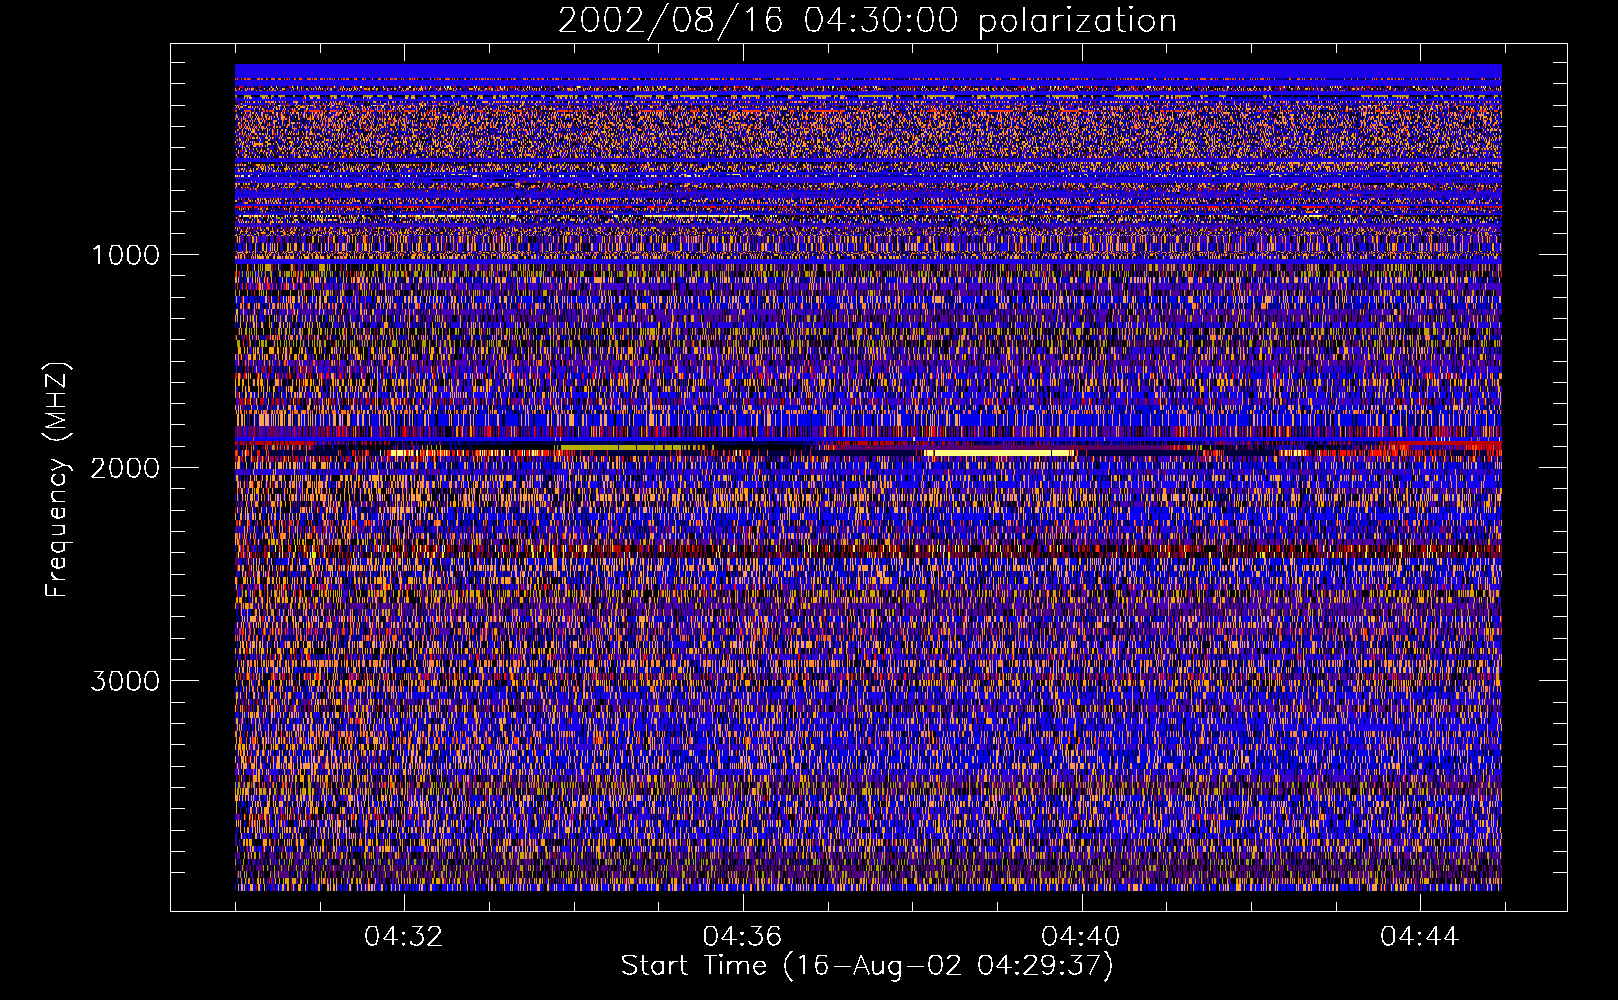Click the 'Start Time (16-Aug-02 04:29:37)' axis label
This screenshot has height=1000, width=1618.
click(867, 966)
